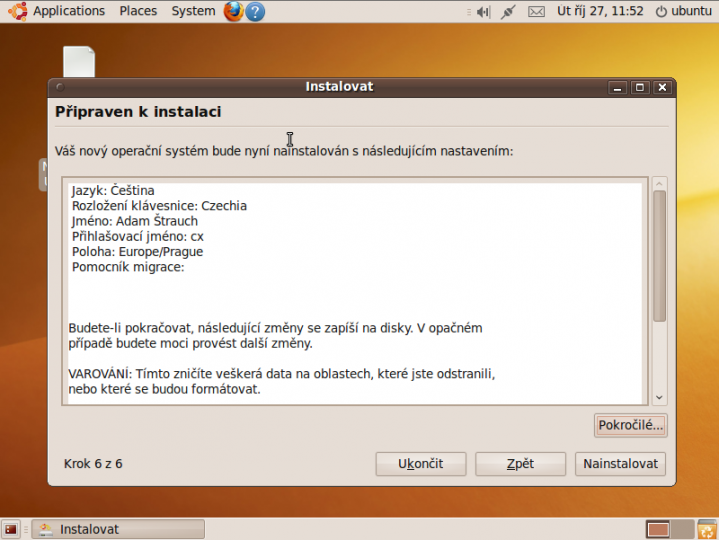Screen dimensions: 719x540
Task: Select the document file icon on the desktop
Action: point(79,61)
